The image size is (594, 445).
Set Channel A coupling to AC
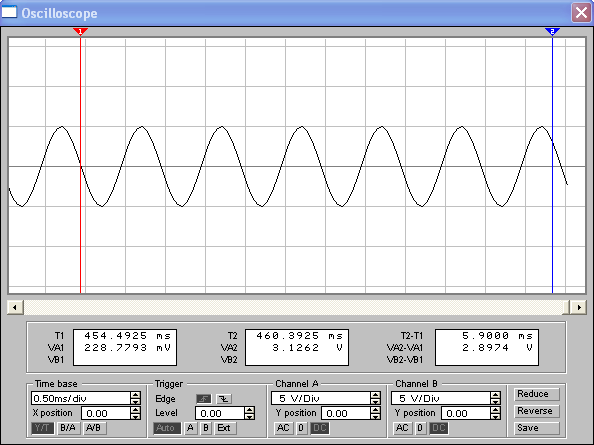point(283,428)
